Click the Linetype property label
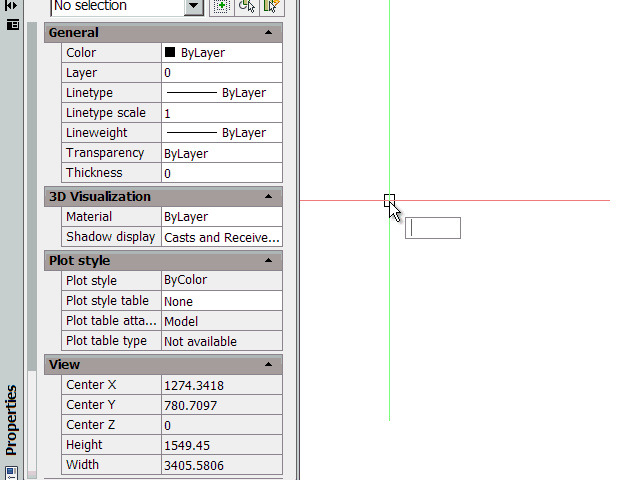Viewport: 640px width, 480px height. pyautogui.click(x=89, y=93)
